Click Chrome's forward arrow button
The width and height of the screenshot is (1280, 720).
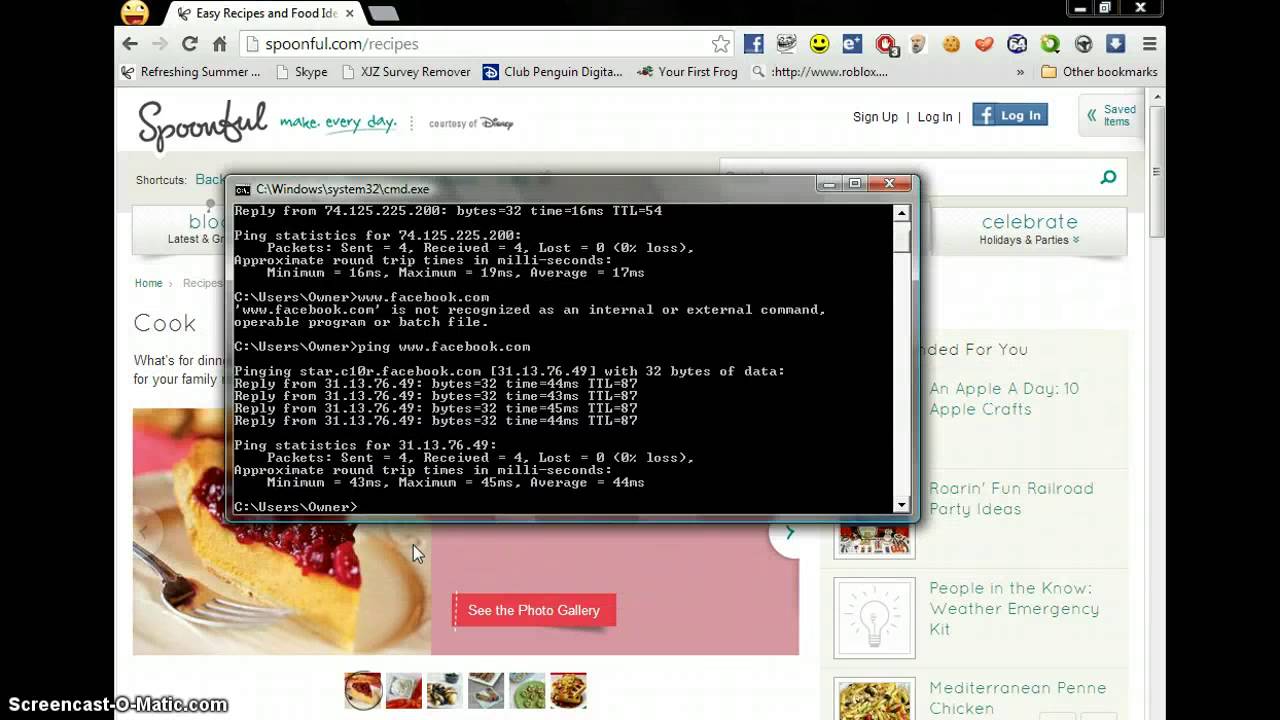pos(160,44)
